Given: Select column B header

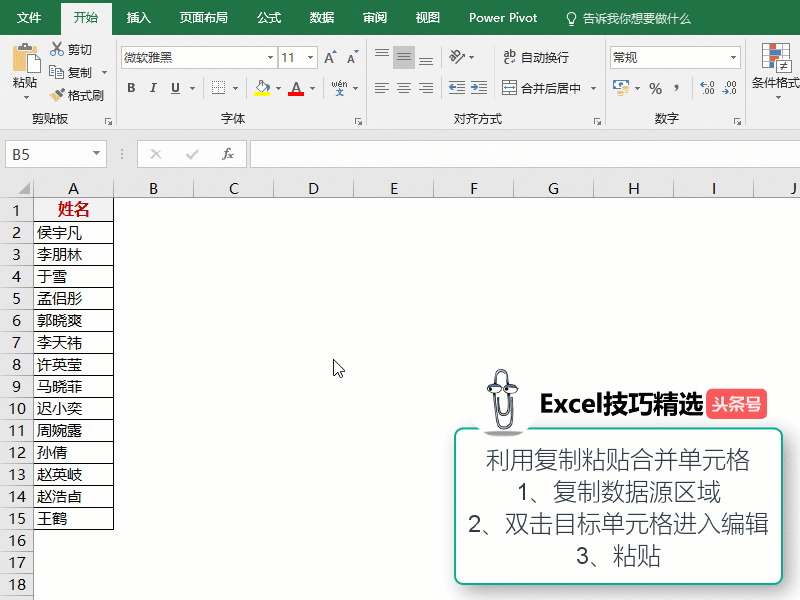Looking at the screenshot, I should pos(153,188).
